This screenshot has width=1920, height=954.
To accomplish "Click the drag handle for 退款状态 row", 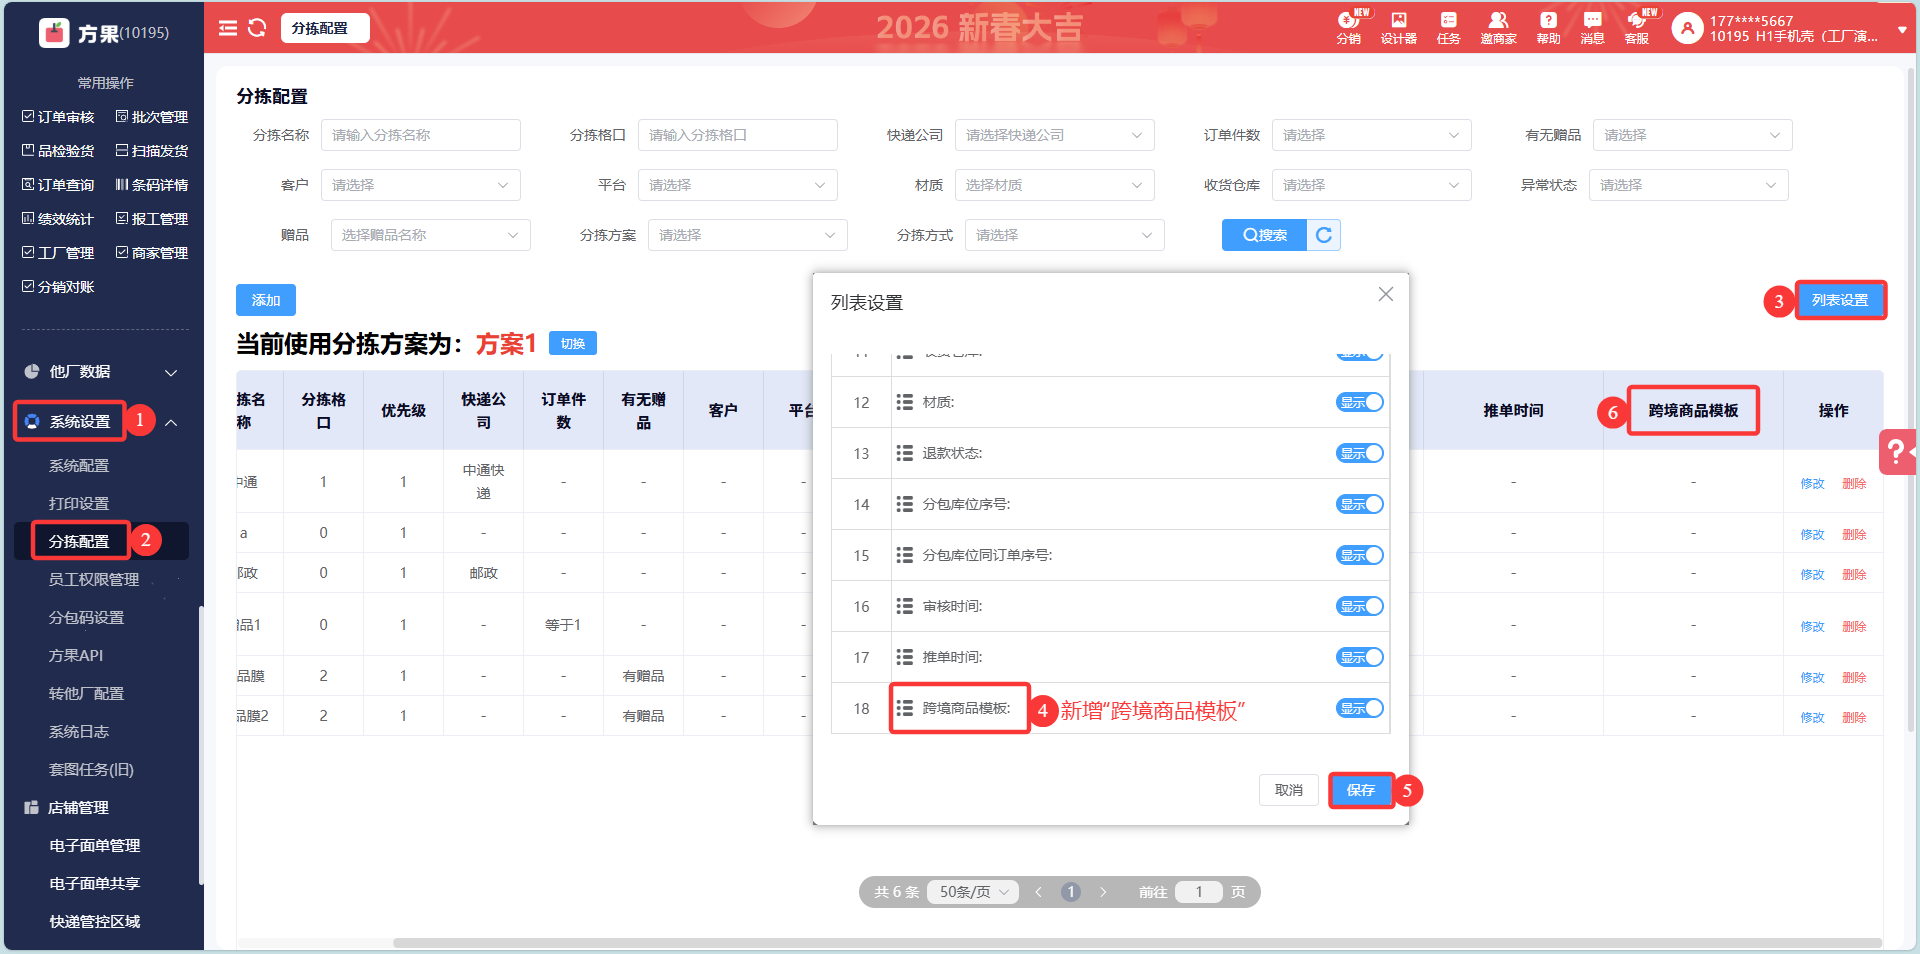I will [x=904, y=453].
